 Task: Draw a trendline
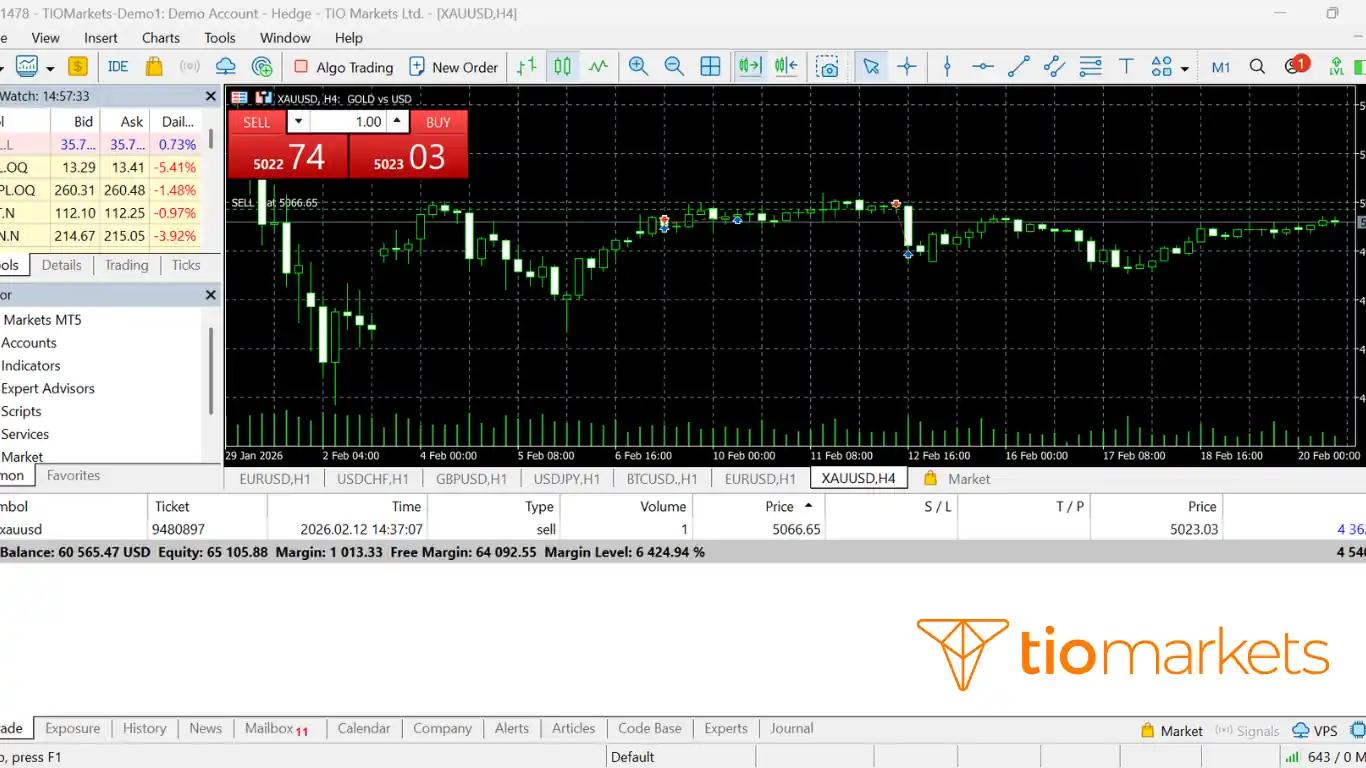point(1019,67)
